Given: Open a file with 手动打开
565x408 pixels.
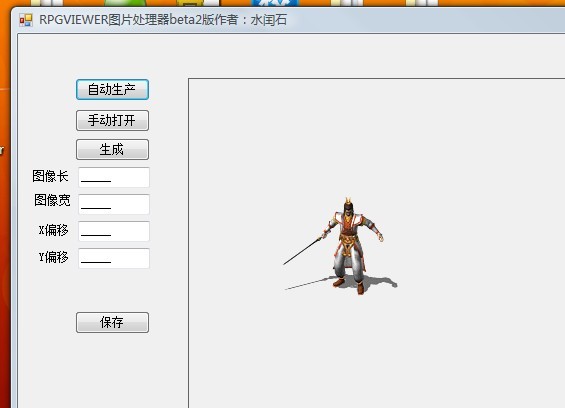Looking at the screenshot, I should click(112, 120).
